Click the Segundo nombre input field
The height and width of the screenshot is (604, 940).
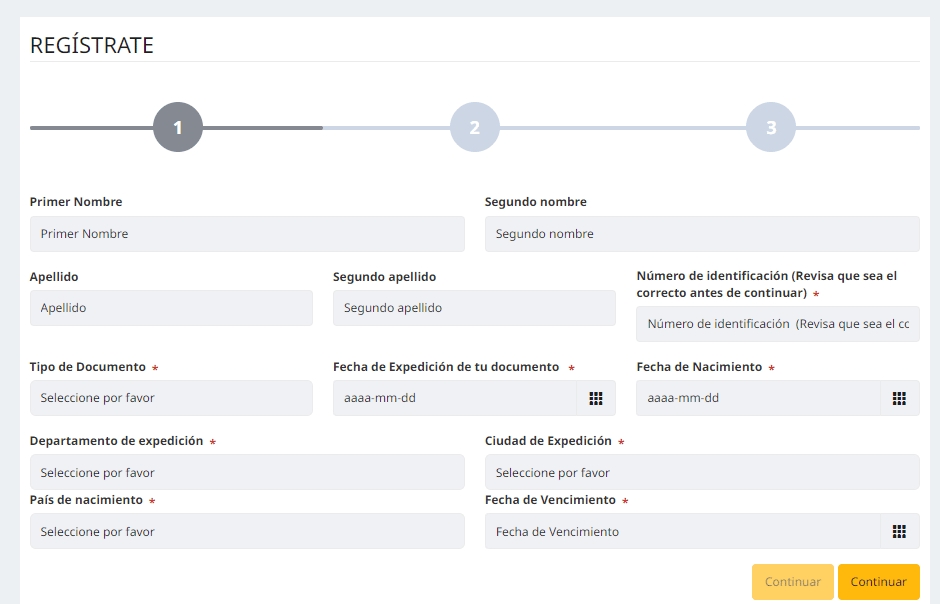[700, 234]
